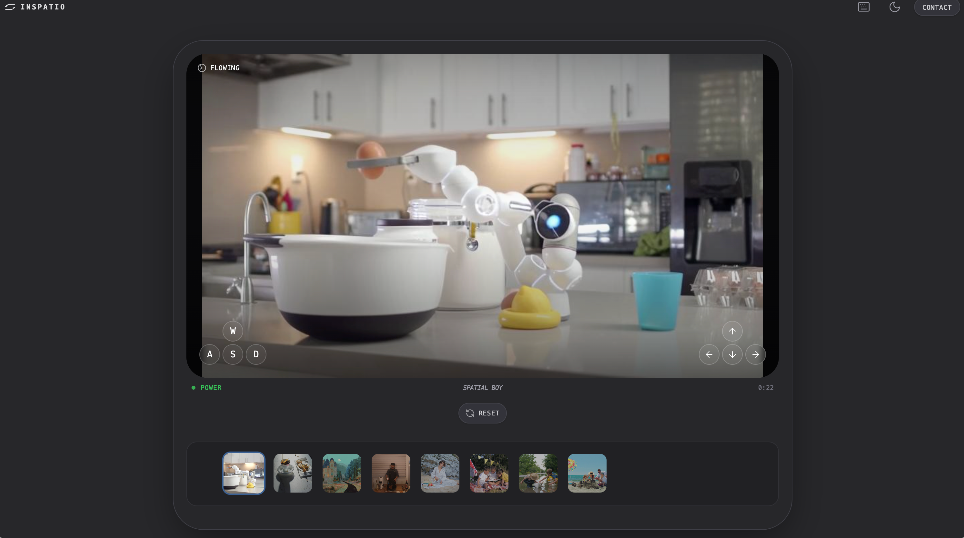964x538 pixels.
Task: Click the FLOWING status label in the viewer
Action: point(219,68)
